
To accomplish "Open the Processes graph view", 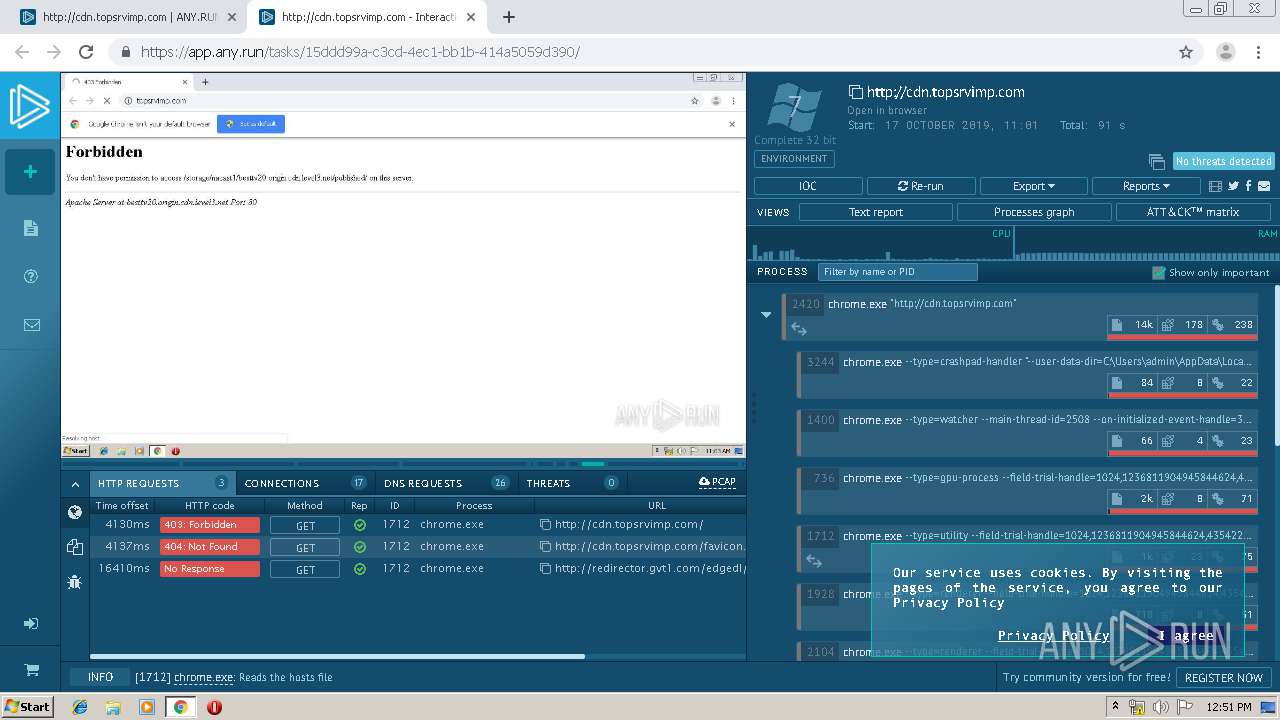I will pos(1034,212).
